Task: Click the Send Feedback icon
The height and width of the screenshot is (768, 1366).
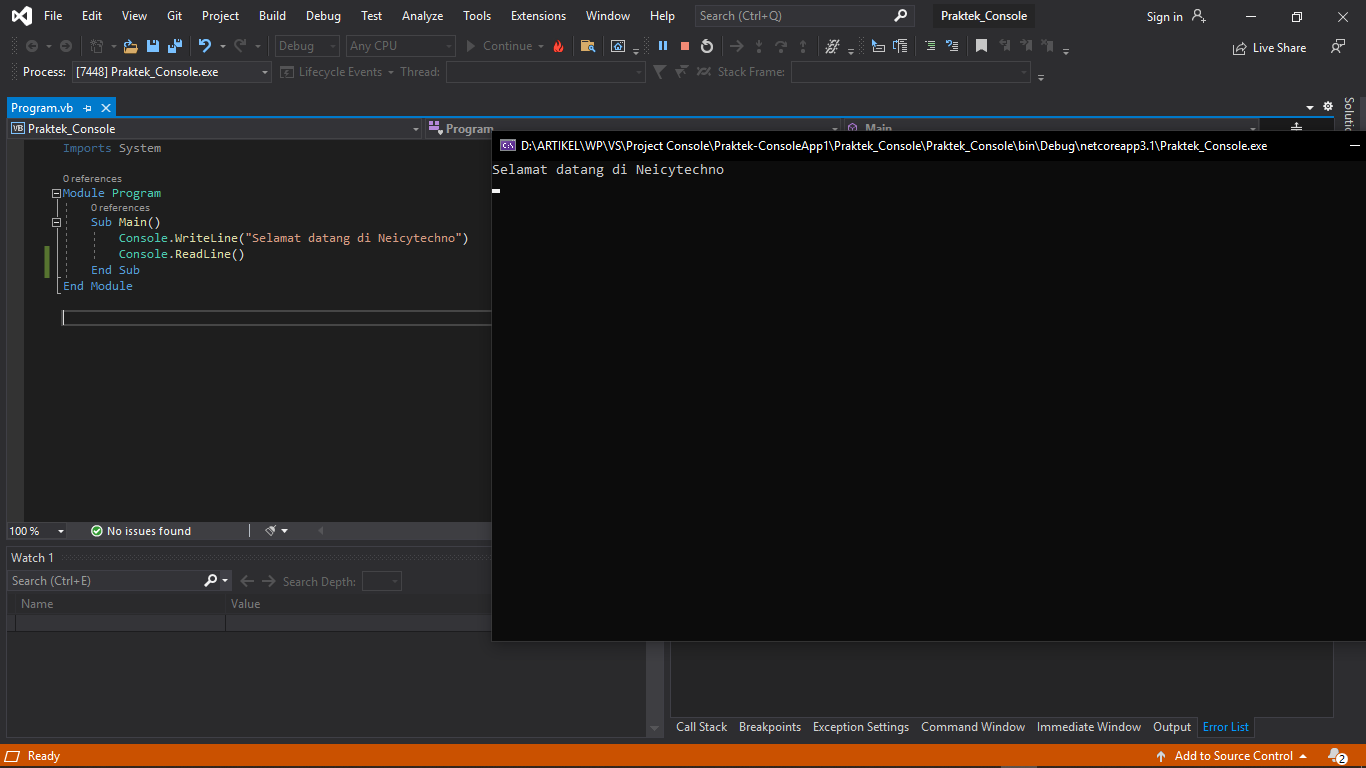Action: (1338, 47)
